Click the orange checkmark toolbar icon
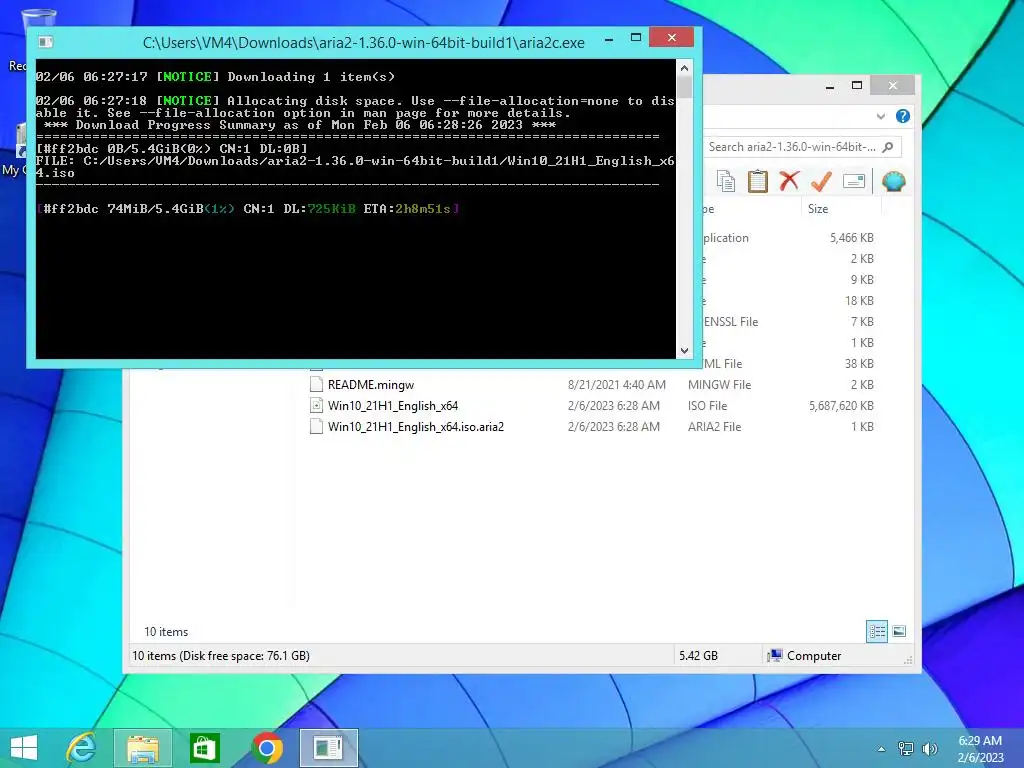This screenshot has height=768, width=1024. point(821,181)
